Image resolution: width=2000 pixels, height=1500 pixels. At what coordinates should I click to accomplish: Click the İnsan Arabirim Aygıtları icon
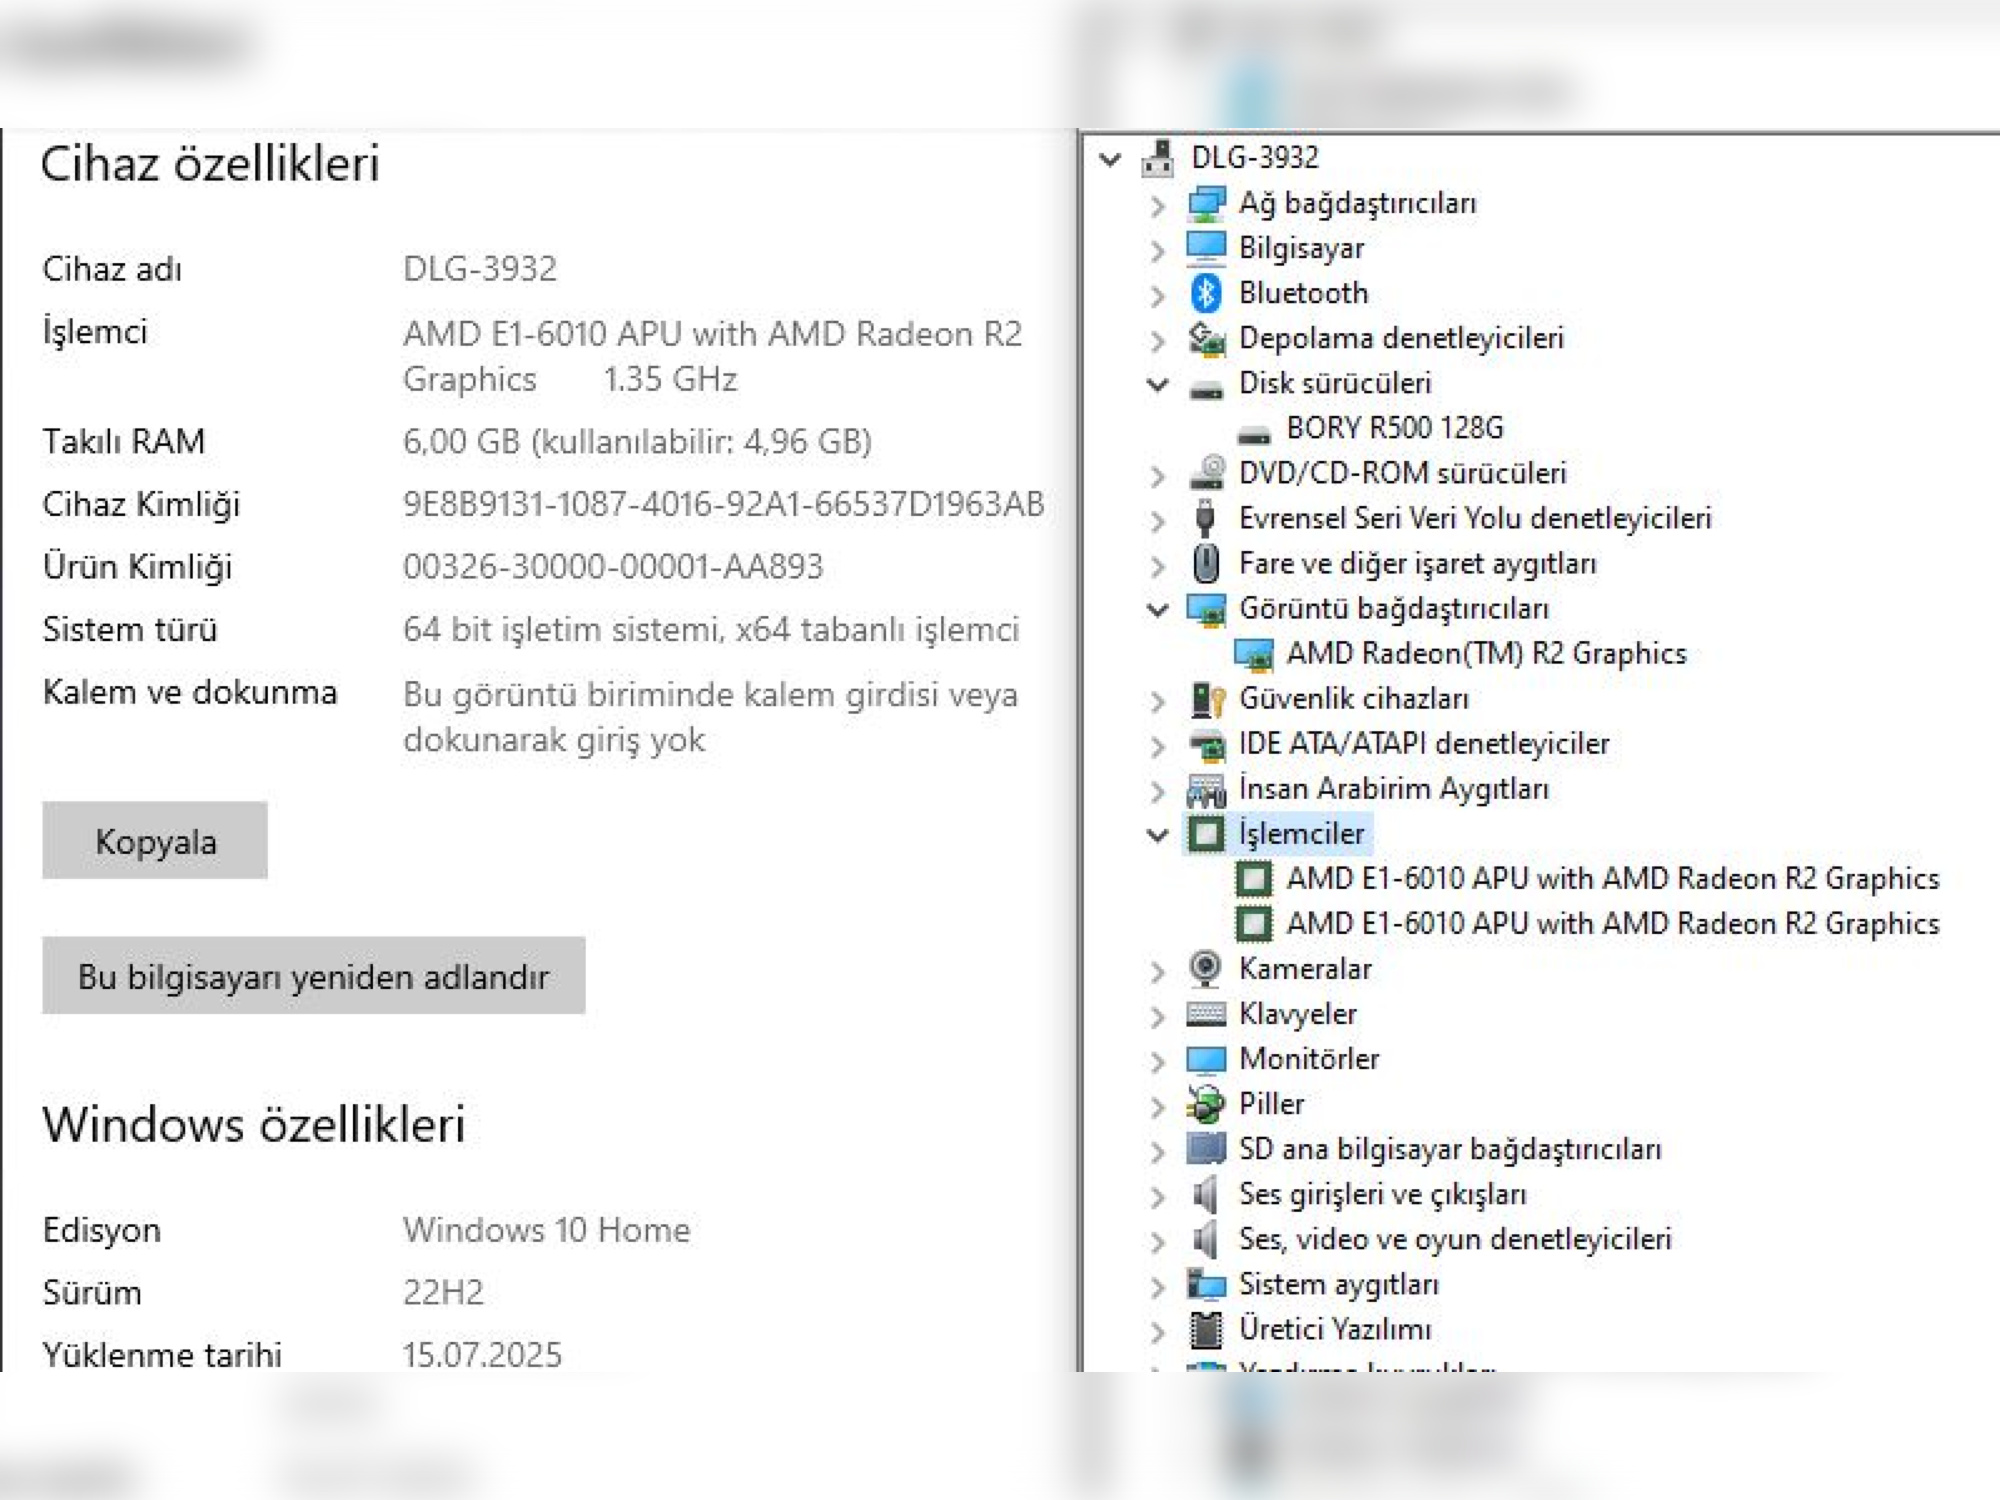(x=1206, y=790)
